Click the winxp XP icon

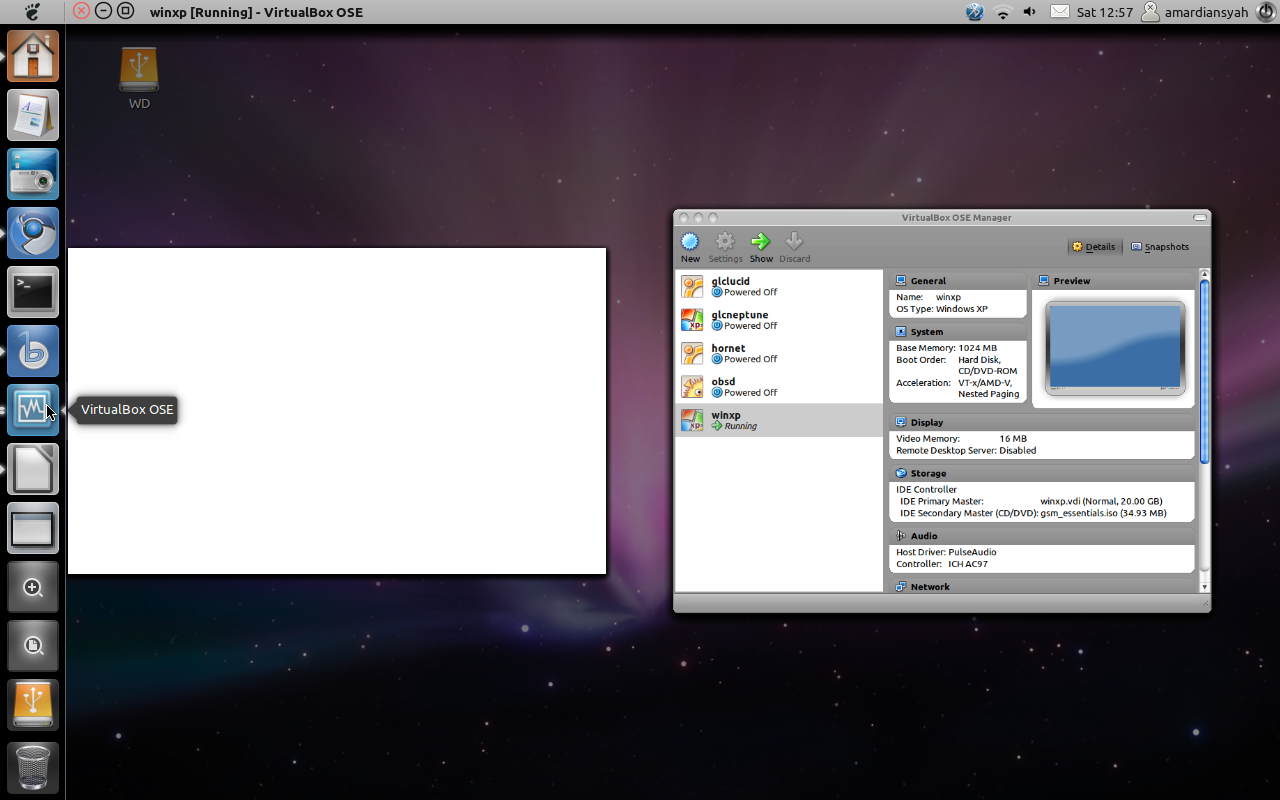tap(692, 420)
